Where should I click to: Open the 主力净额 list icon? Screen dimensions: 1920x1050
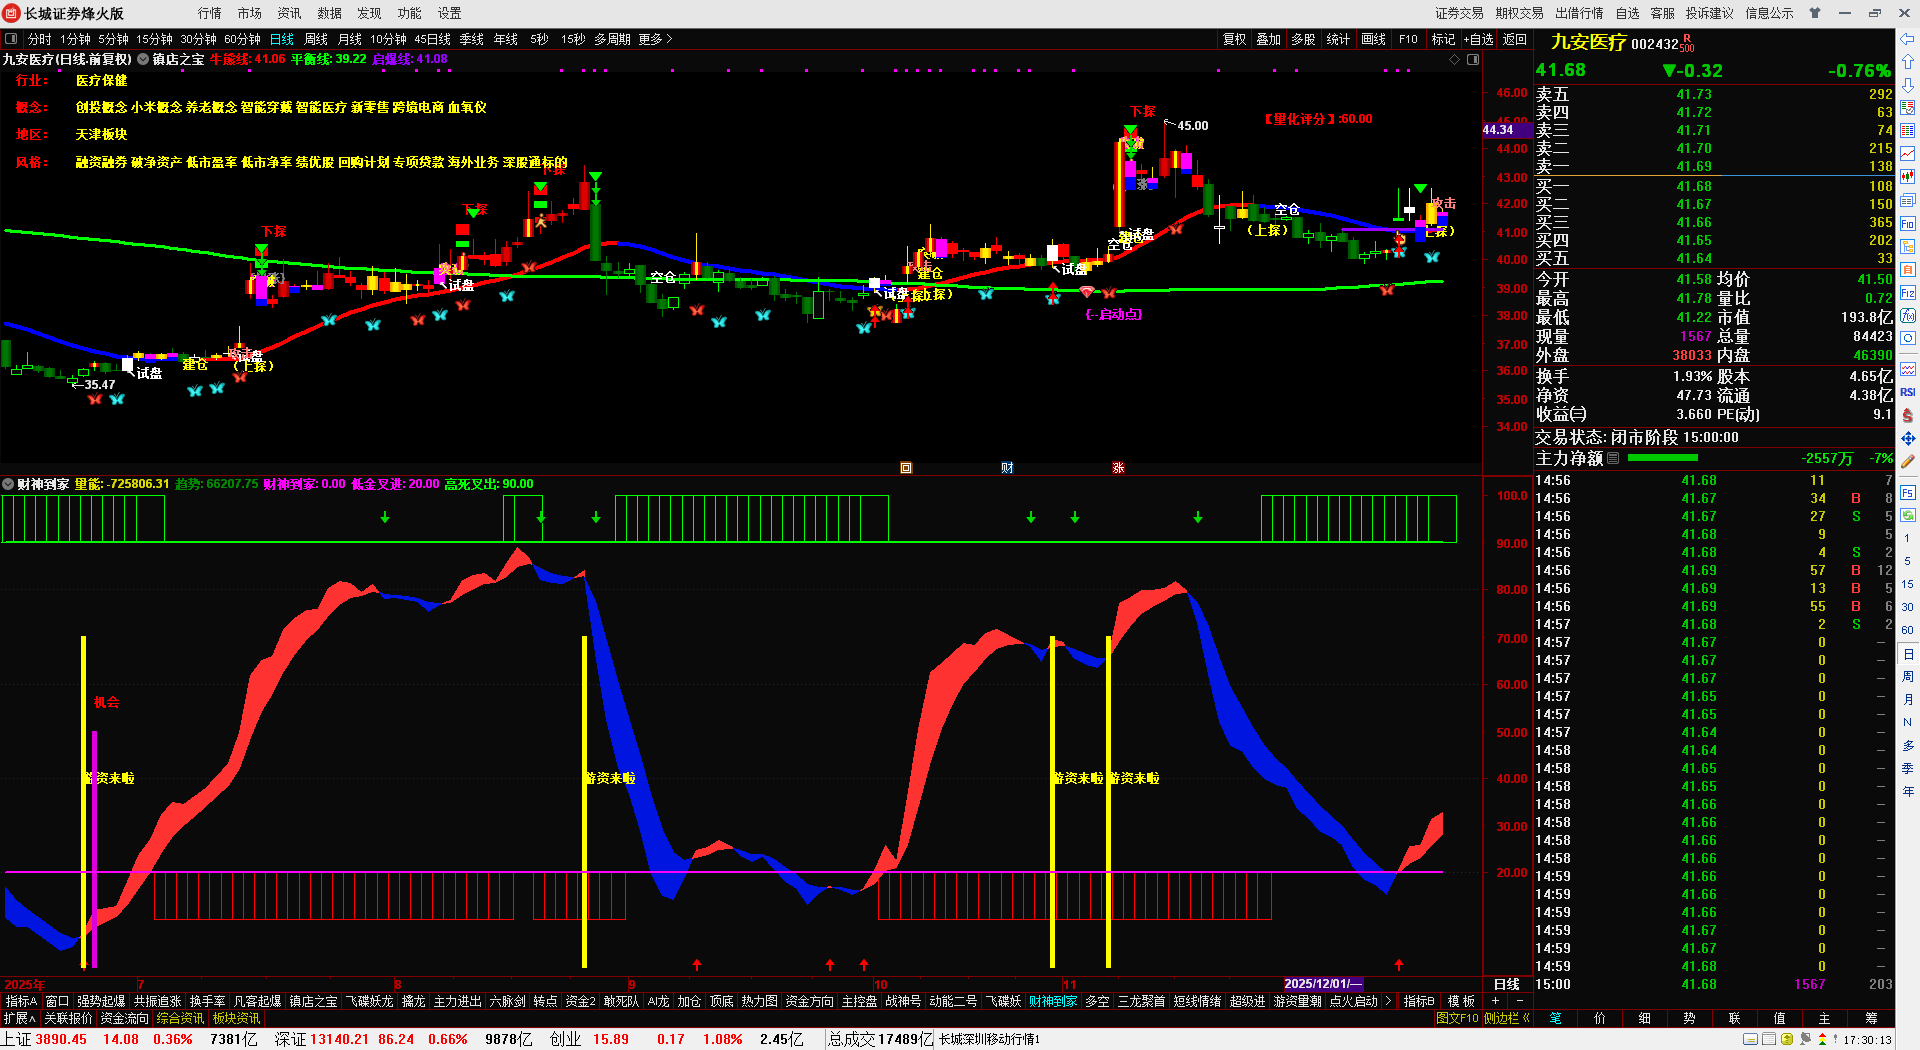coord(1613,458)
